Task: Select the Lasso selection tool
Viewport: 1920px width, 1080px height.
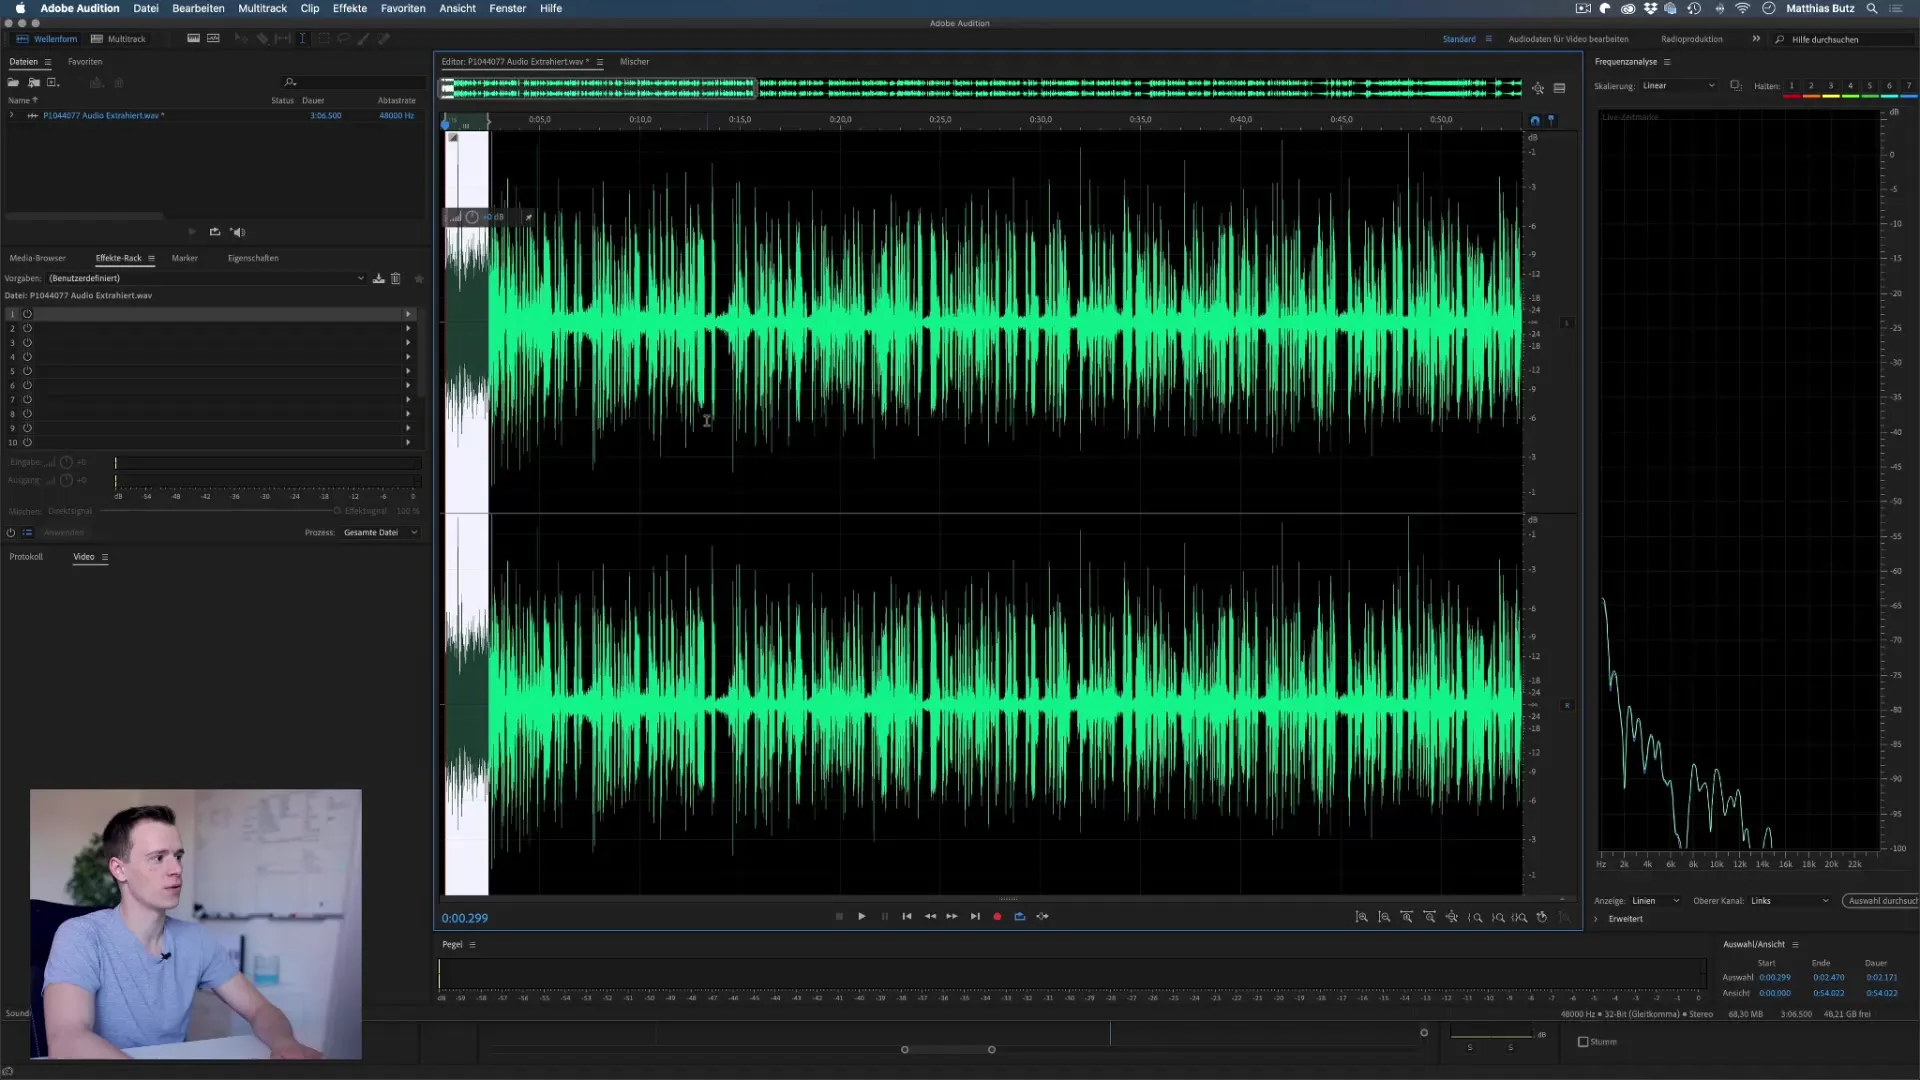Action: (x=343, y=39)
